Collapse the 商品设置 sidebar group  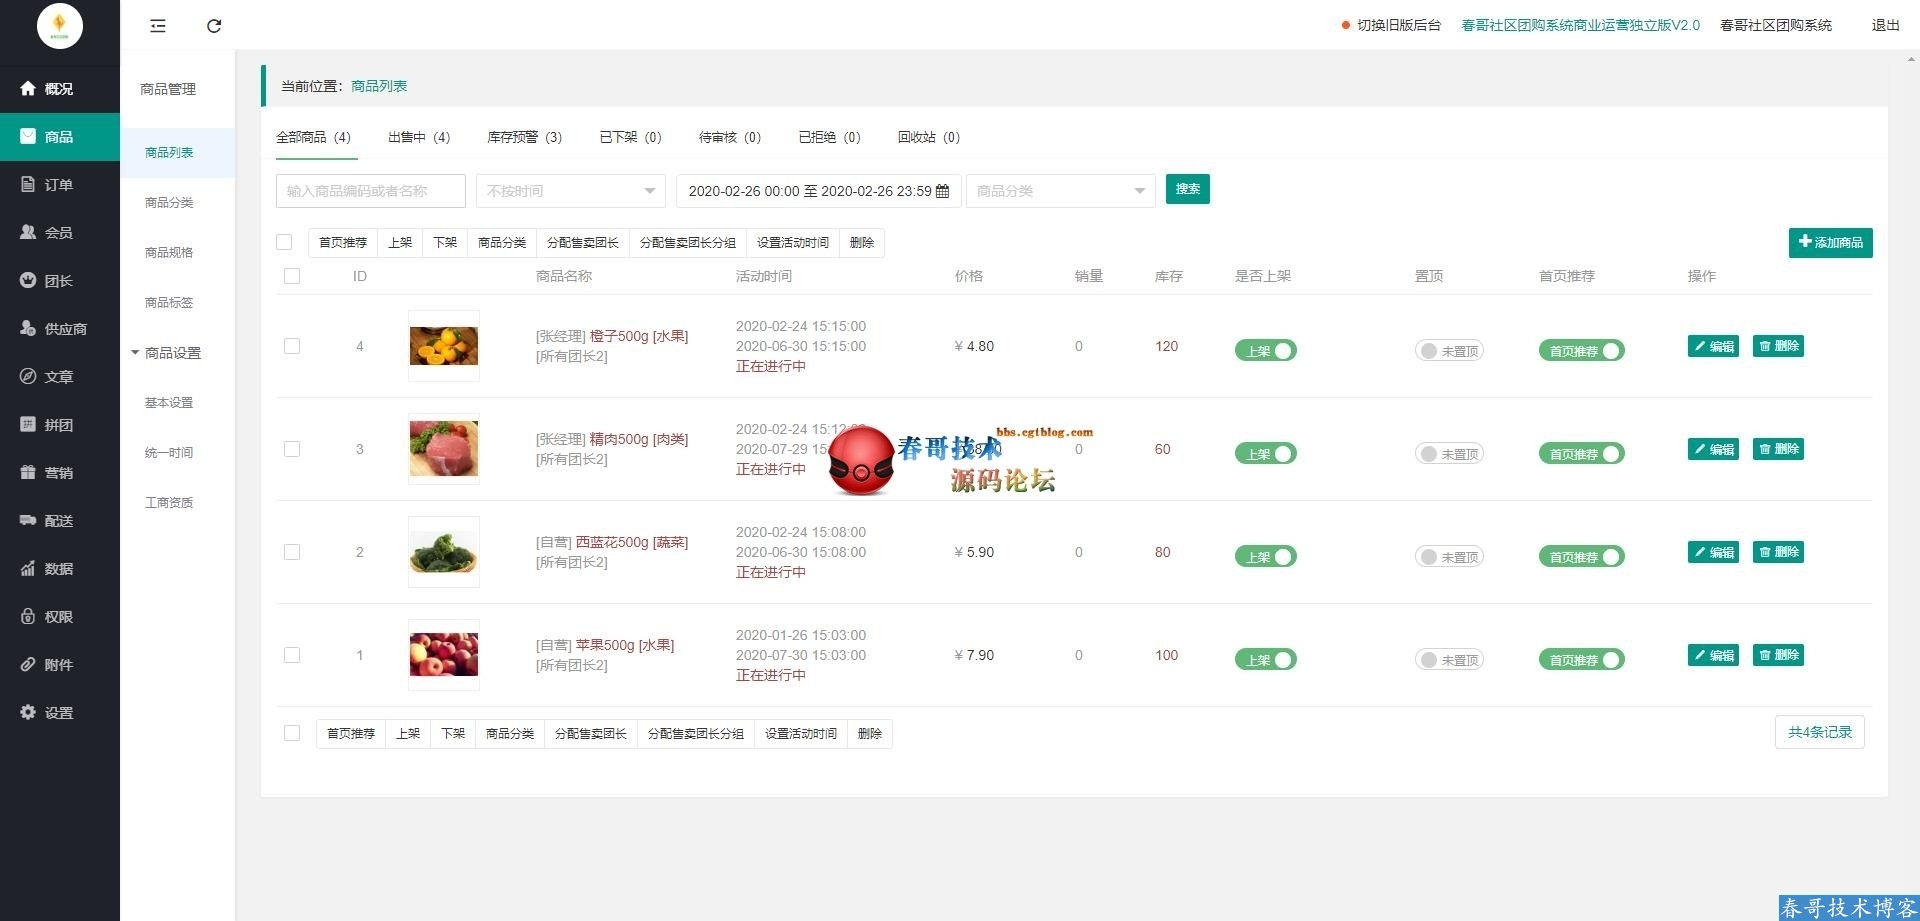[166, 353]
